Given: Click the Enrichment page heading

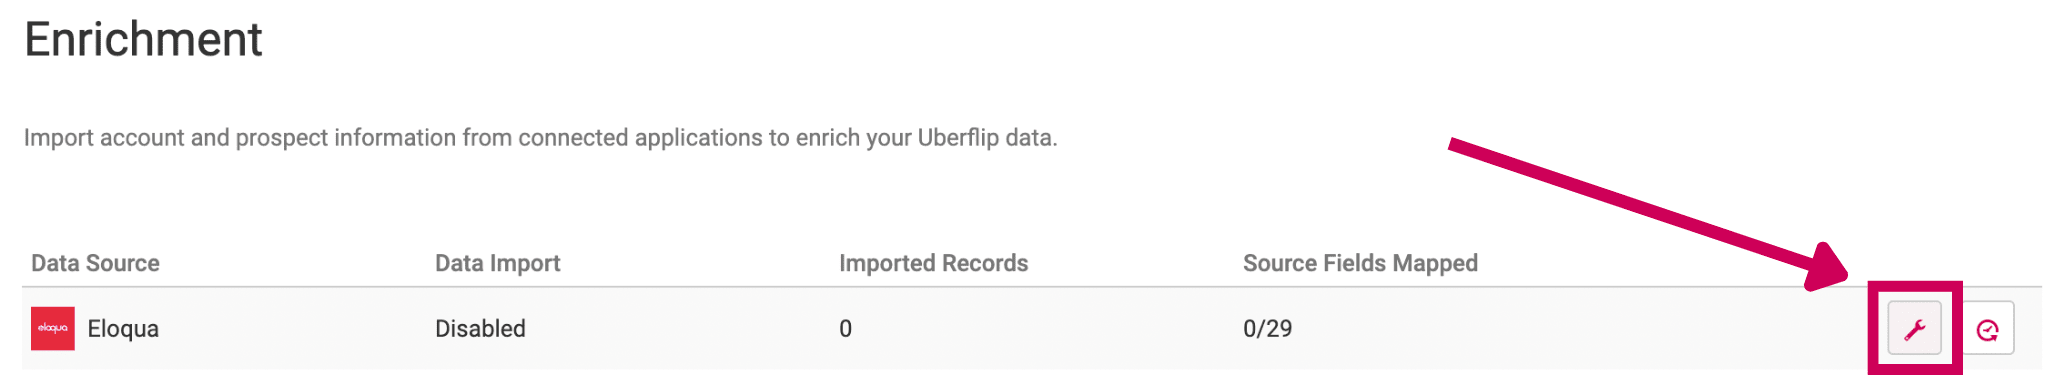Looking at the screenshot, I should click(x=143, y=40).
